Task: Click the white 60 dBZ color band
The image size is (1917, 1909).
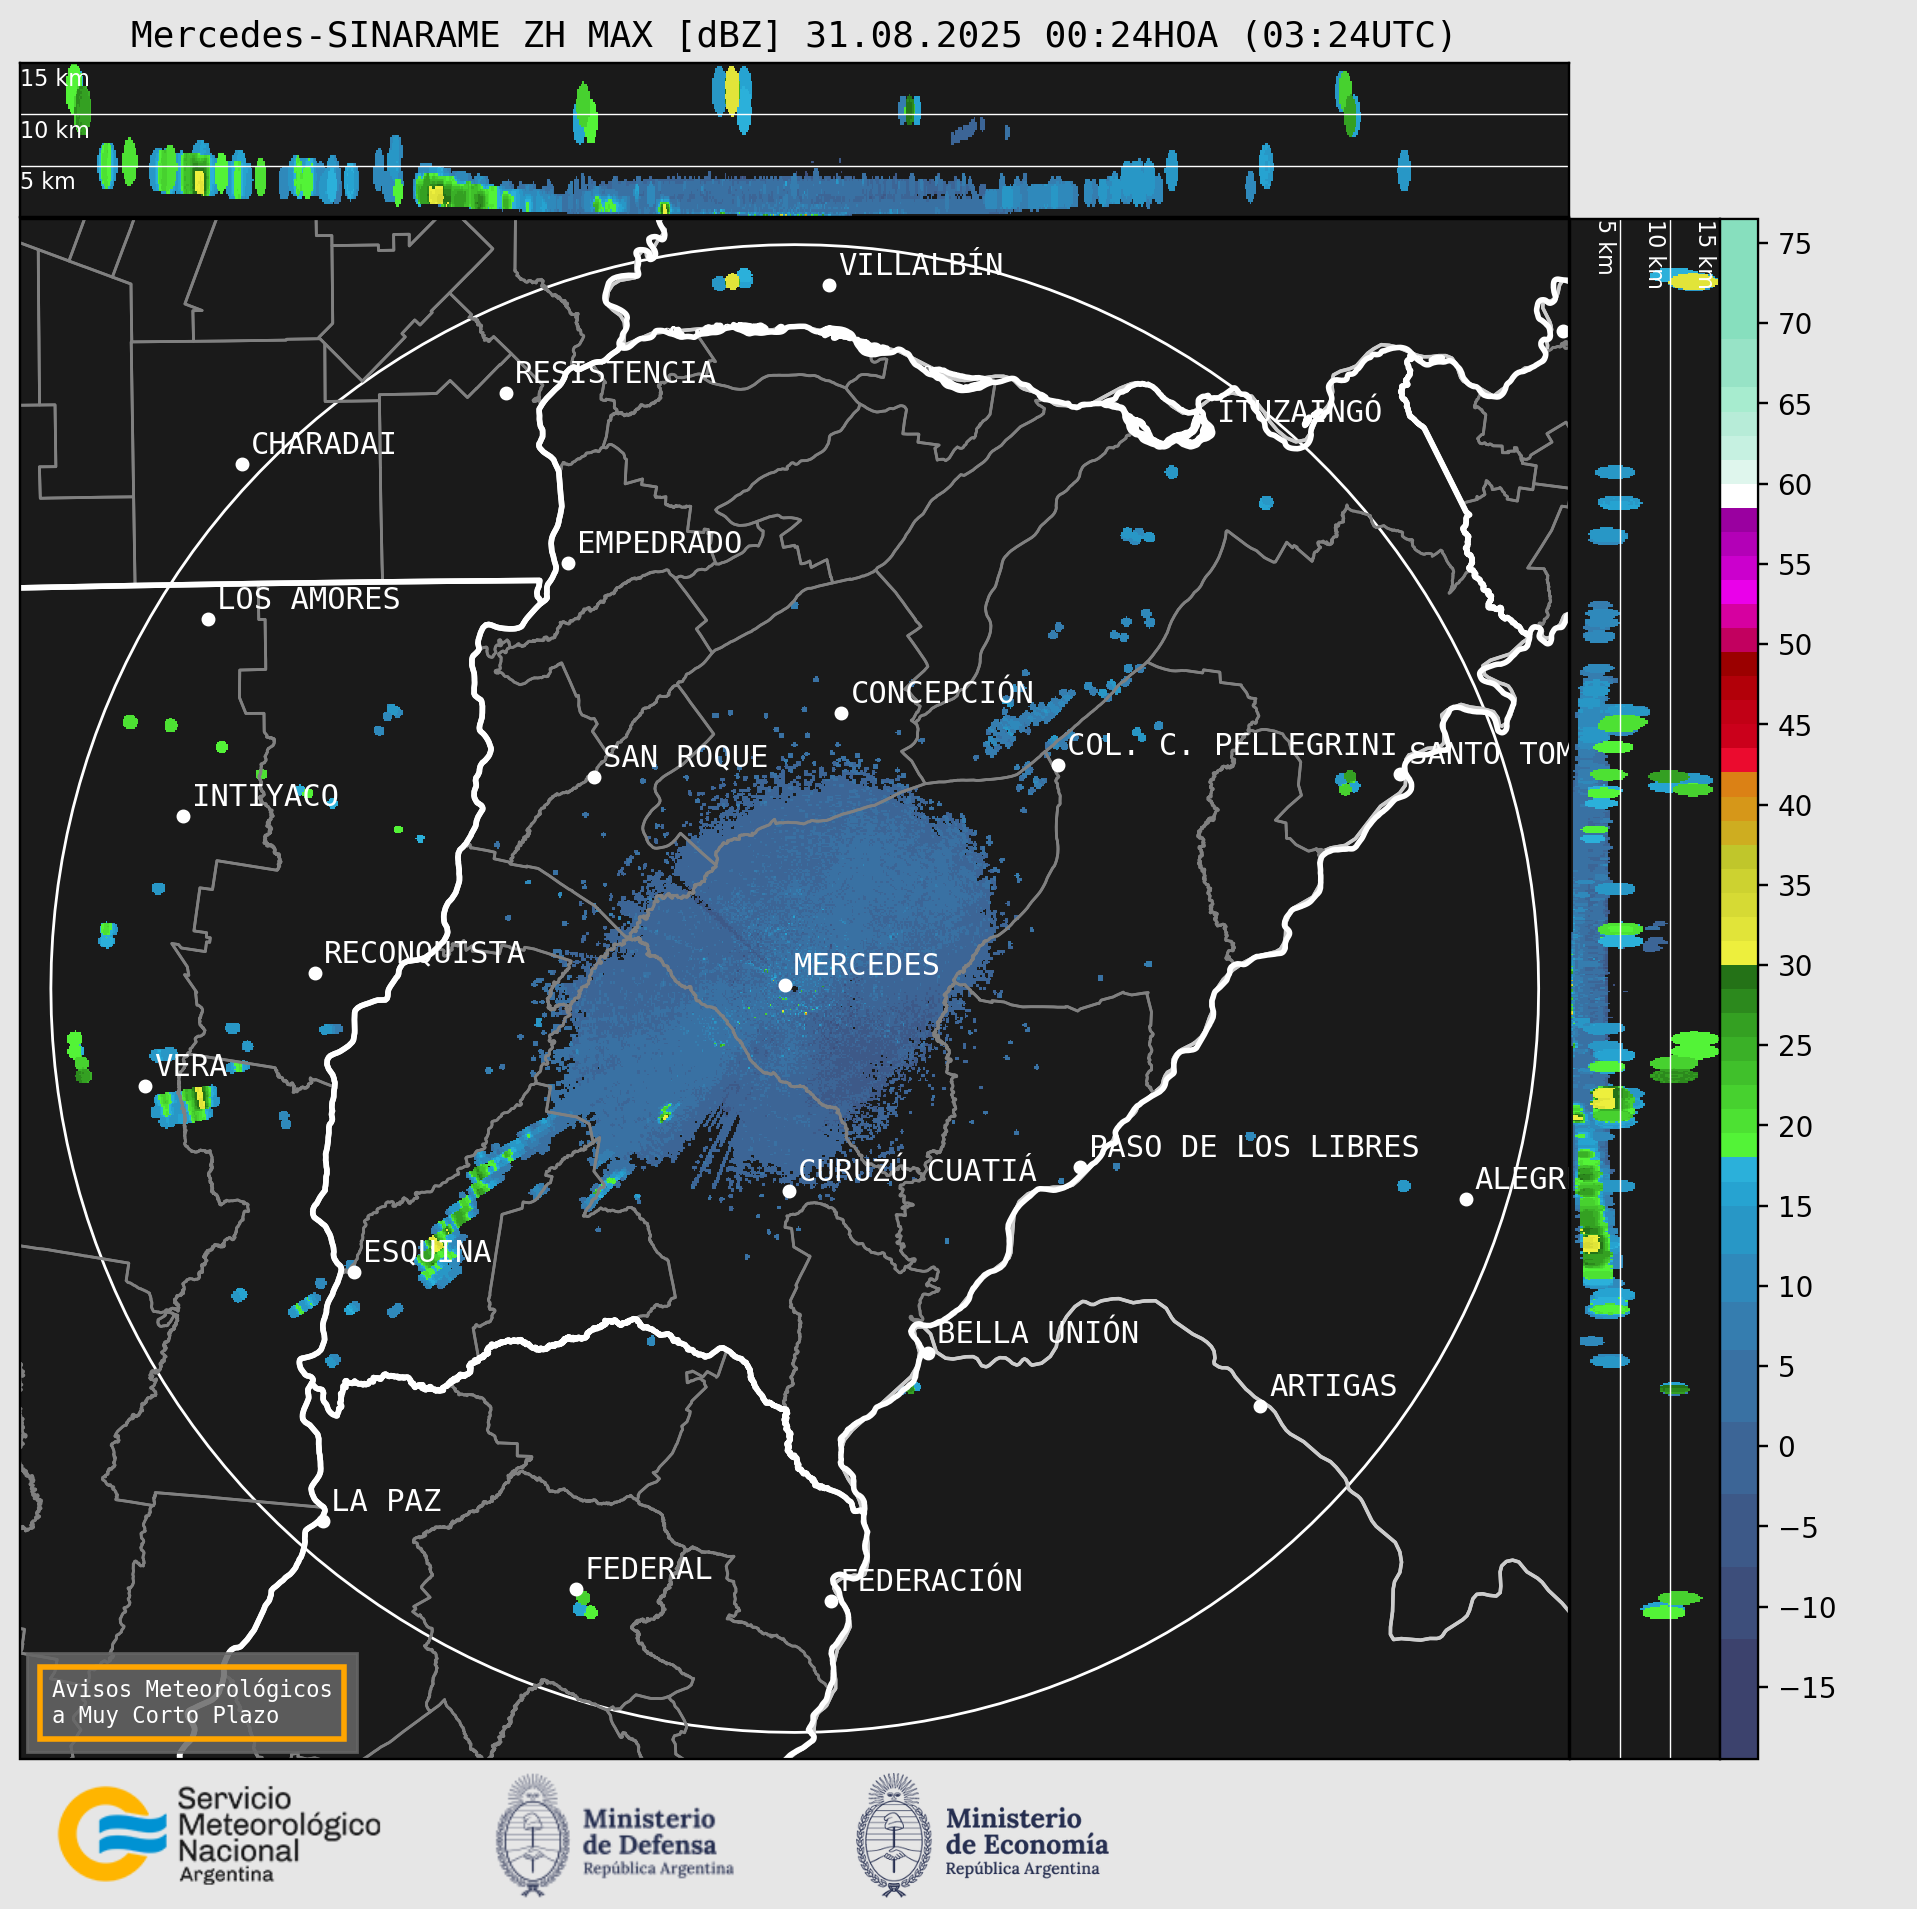Action: pos(1739,496)
